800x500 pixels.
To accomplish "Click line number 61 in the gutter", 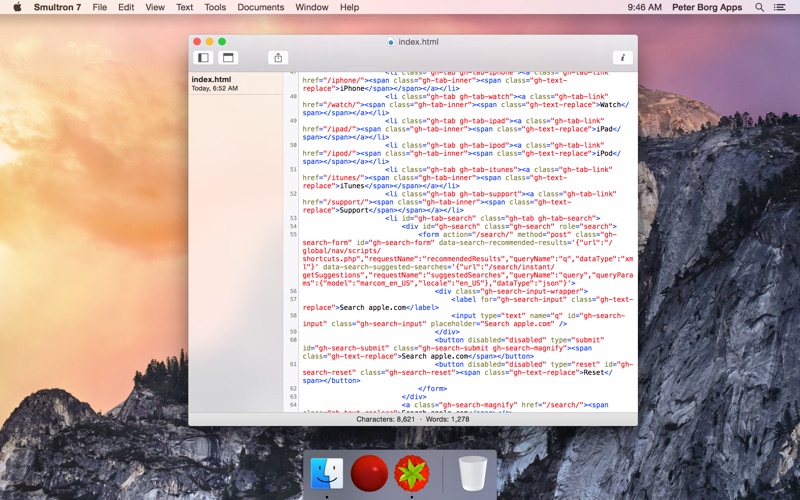I will (293, 364).
